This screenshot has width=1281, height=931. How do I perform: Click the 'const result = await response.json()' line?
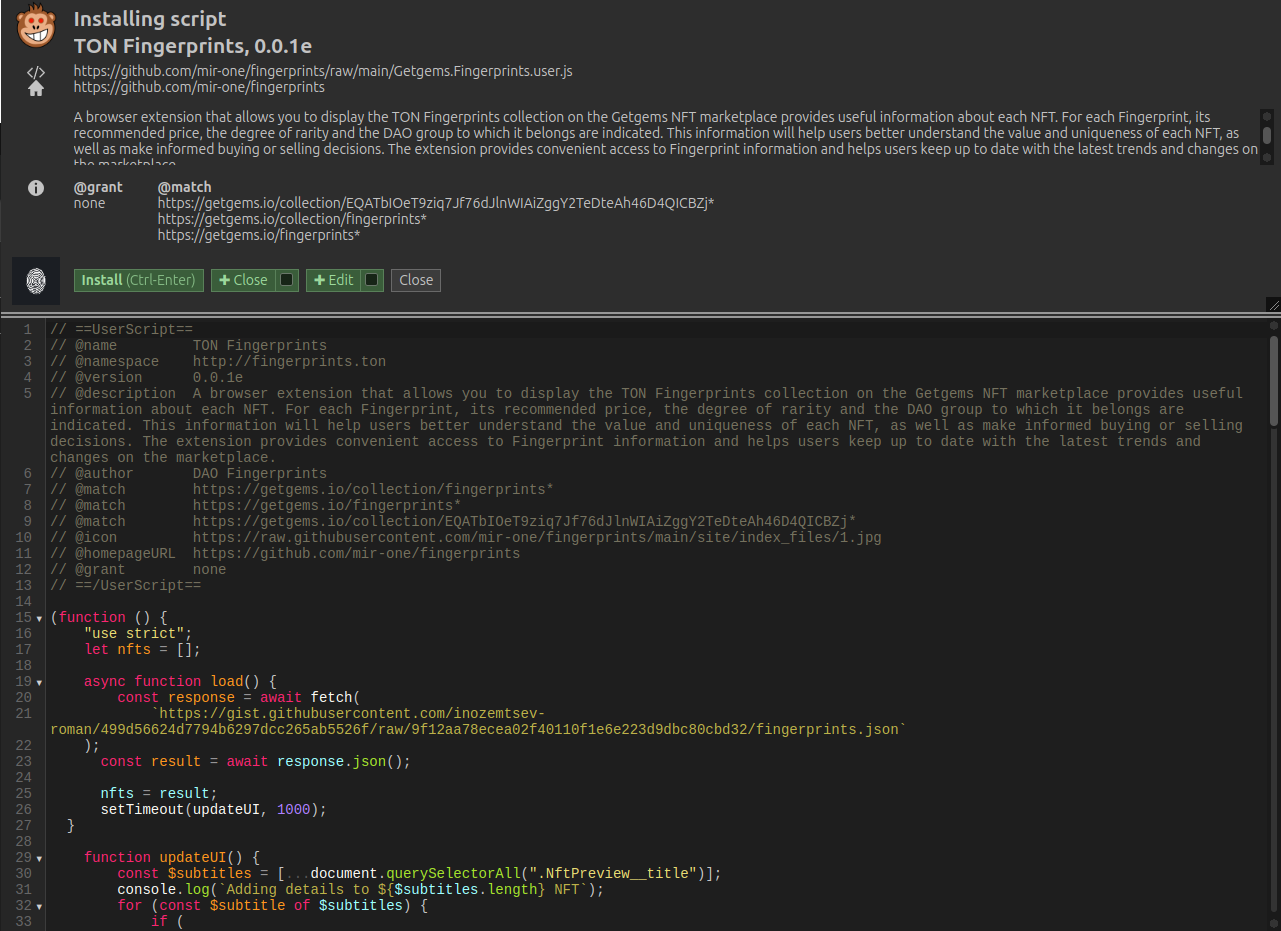pyautogui.click(x=256, y=761)
